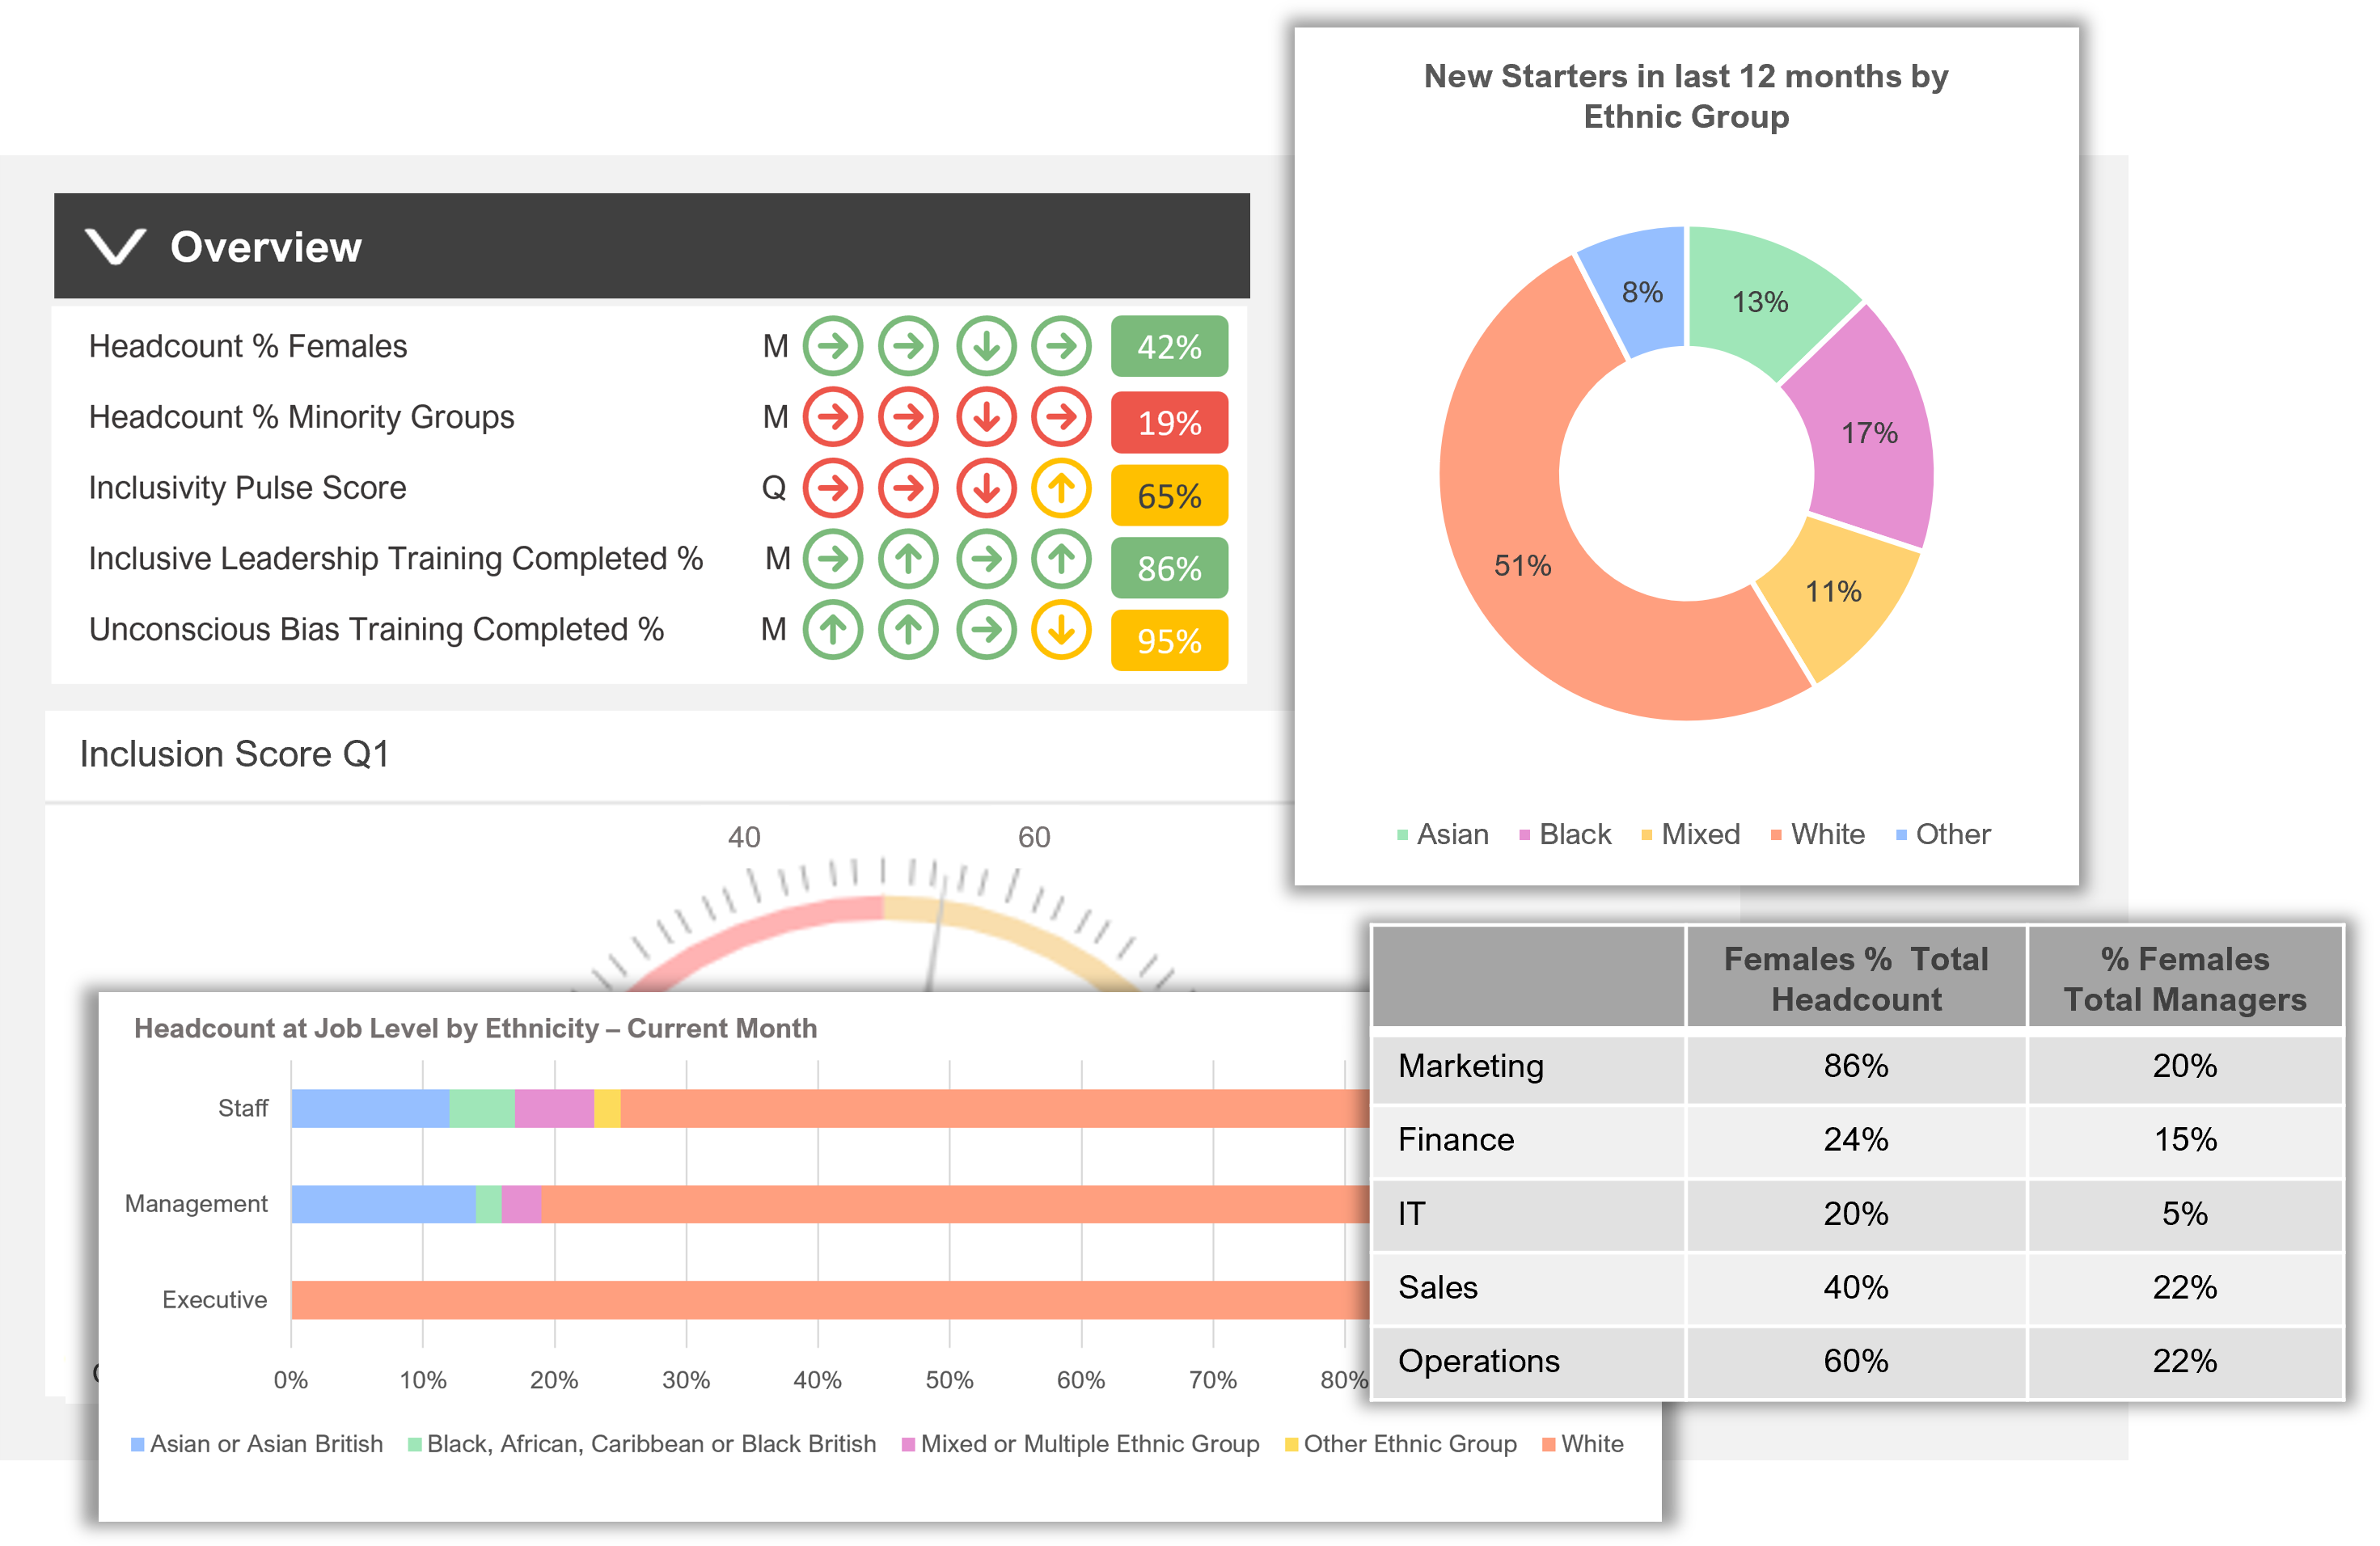Click the 65% Inclusivity Pulse Score badge

1169,496
